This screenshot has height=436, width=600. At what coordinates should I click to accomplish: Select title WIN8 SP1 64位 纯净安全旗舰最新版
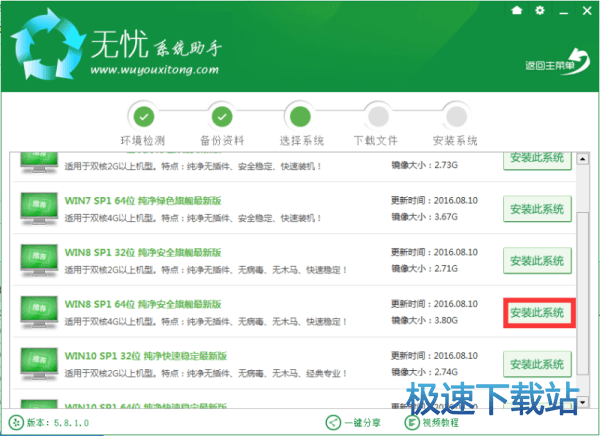(143, 304)
